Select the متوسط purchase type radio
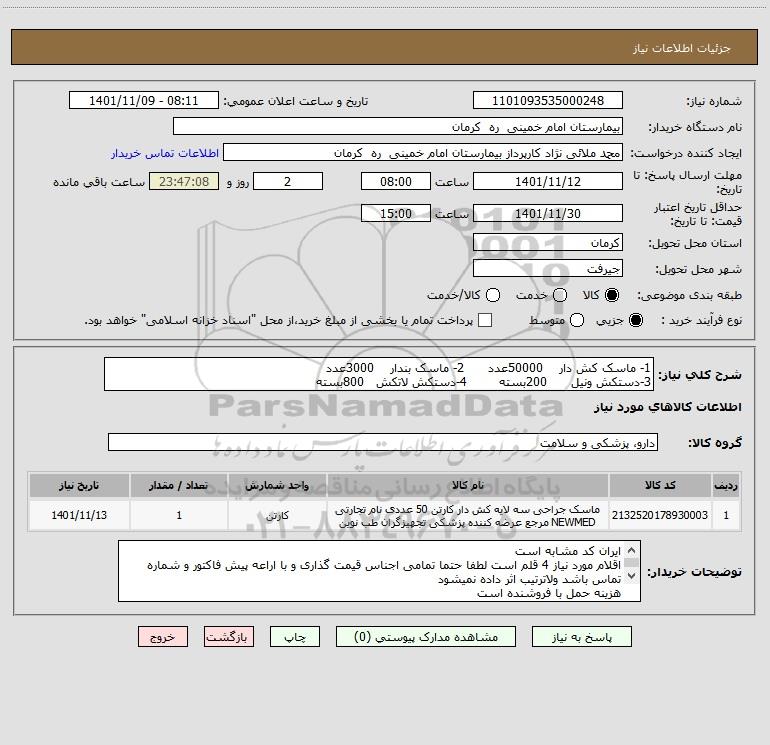770x745 pixels. [577, 320]
